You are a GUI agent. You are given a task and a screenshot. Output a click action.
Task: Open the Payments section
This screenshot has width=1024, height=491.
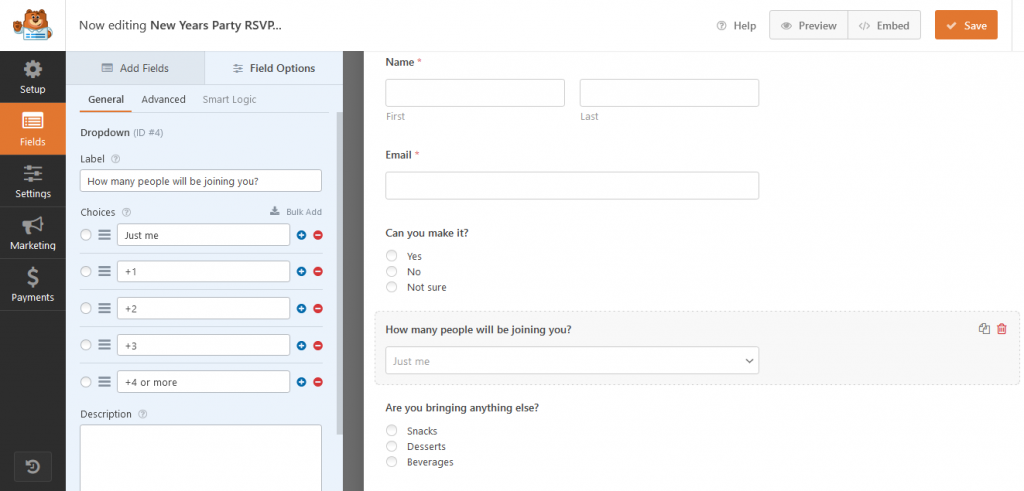pos(32,285)
